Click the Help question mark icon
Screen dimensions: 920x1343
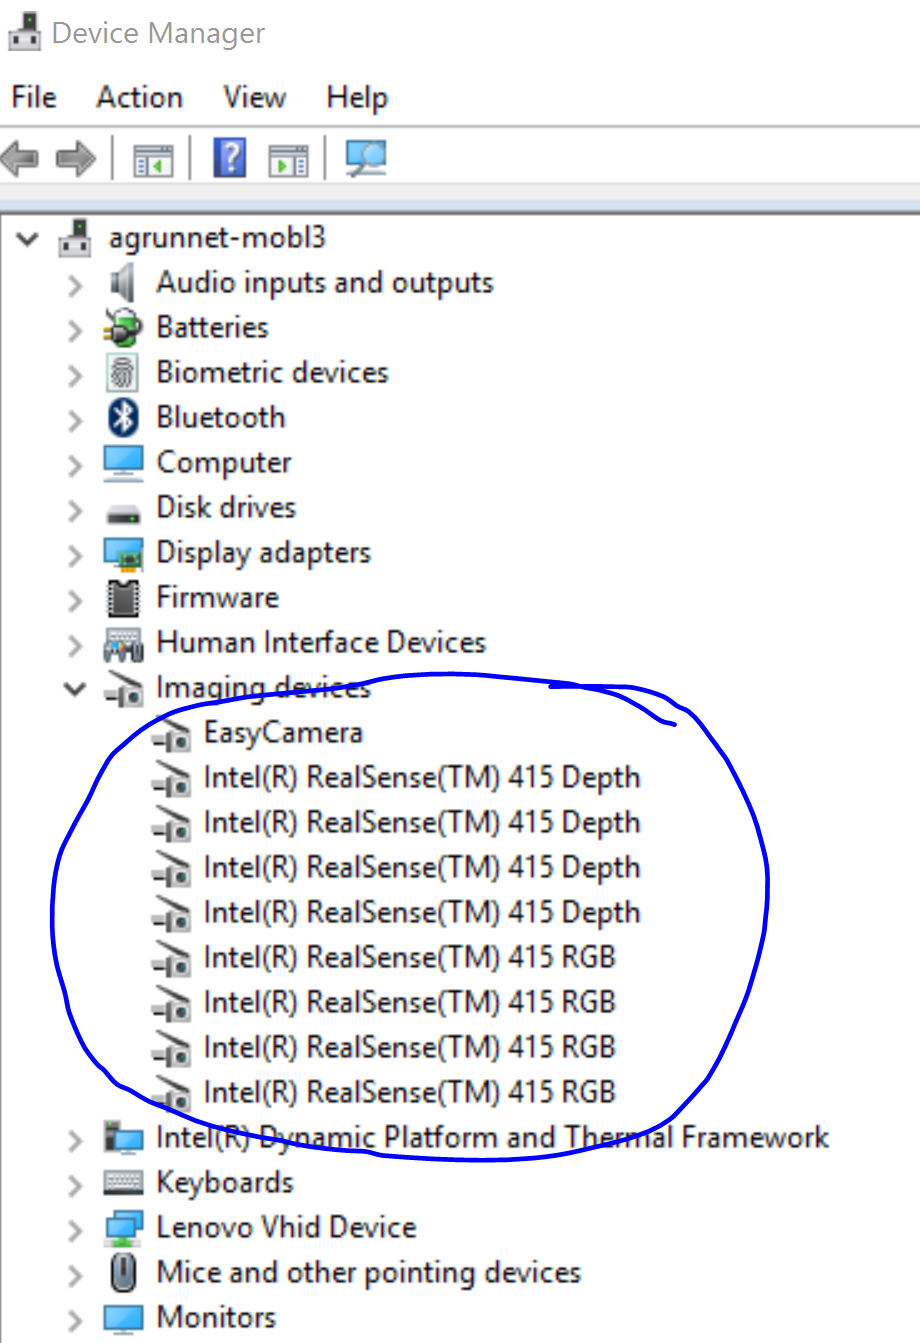point(230,158)
